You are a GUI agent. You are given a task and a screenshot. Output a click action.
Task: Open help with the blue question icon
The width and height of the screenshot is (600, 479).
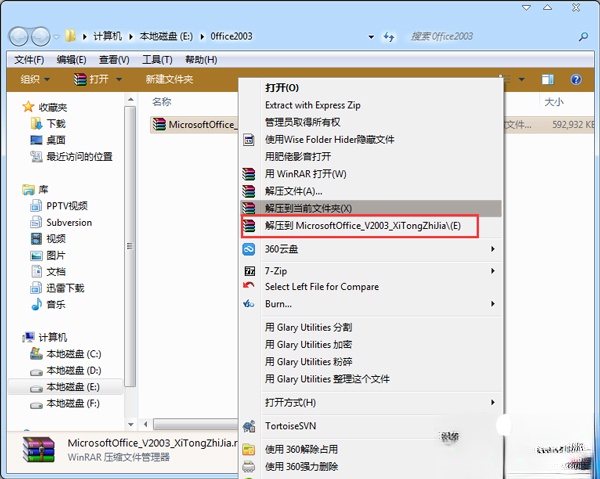[576, 79]
